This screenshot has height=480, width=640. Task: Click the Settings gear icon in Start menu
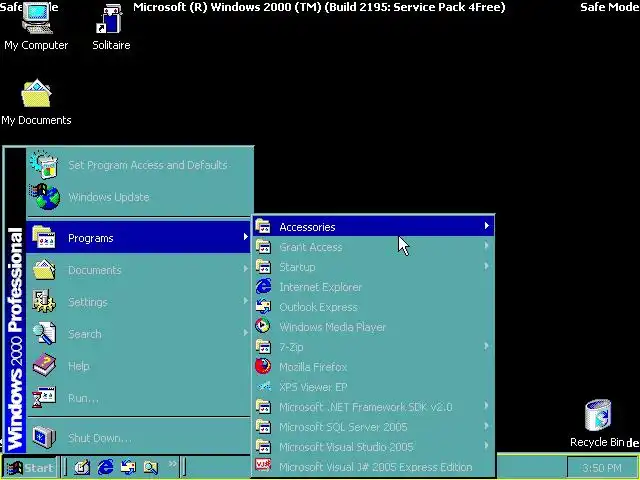coord(44,301)
